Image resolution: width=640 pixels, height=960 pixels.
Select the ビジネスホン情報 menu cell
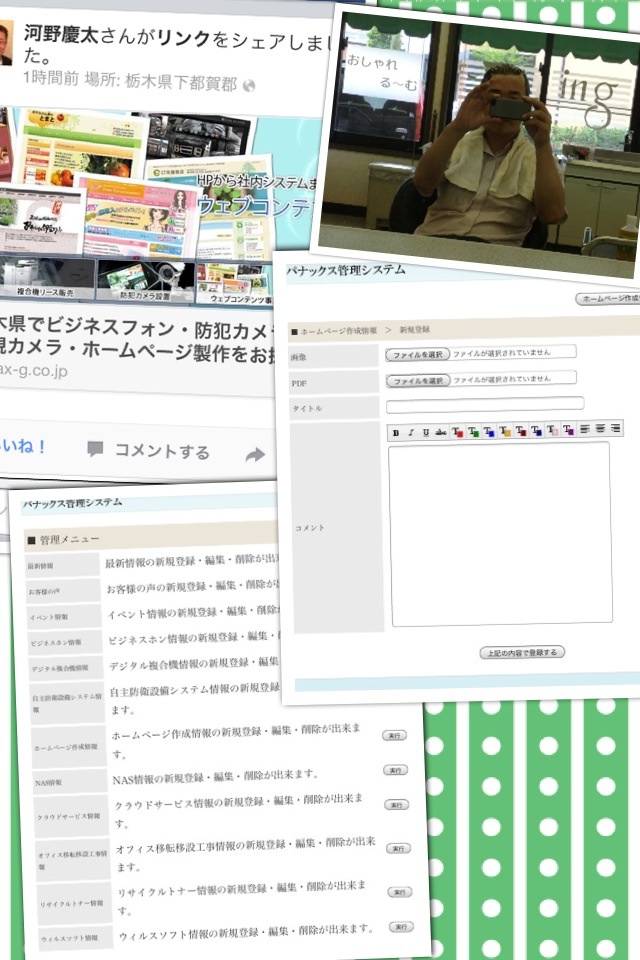66,642
